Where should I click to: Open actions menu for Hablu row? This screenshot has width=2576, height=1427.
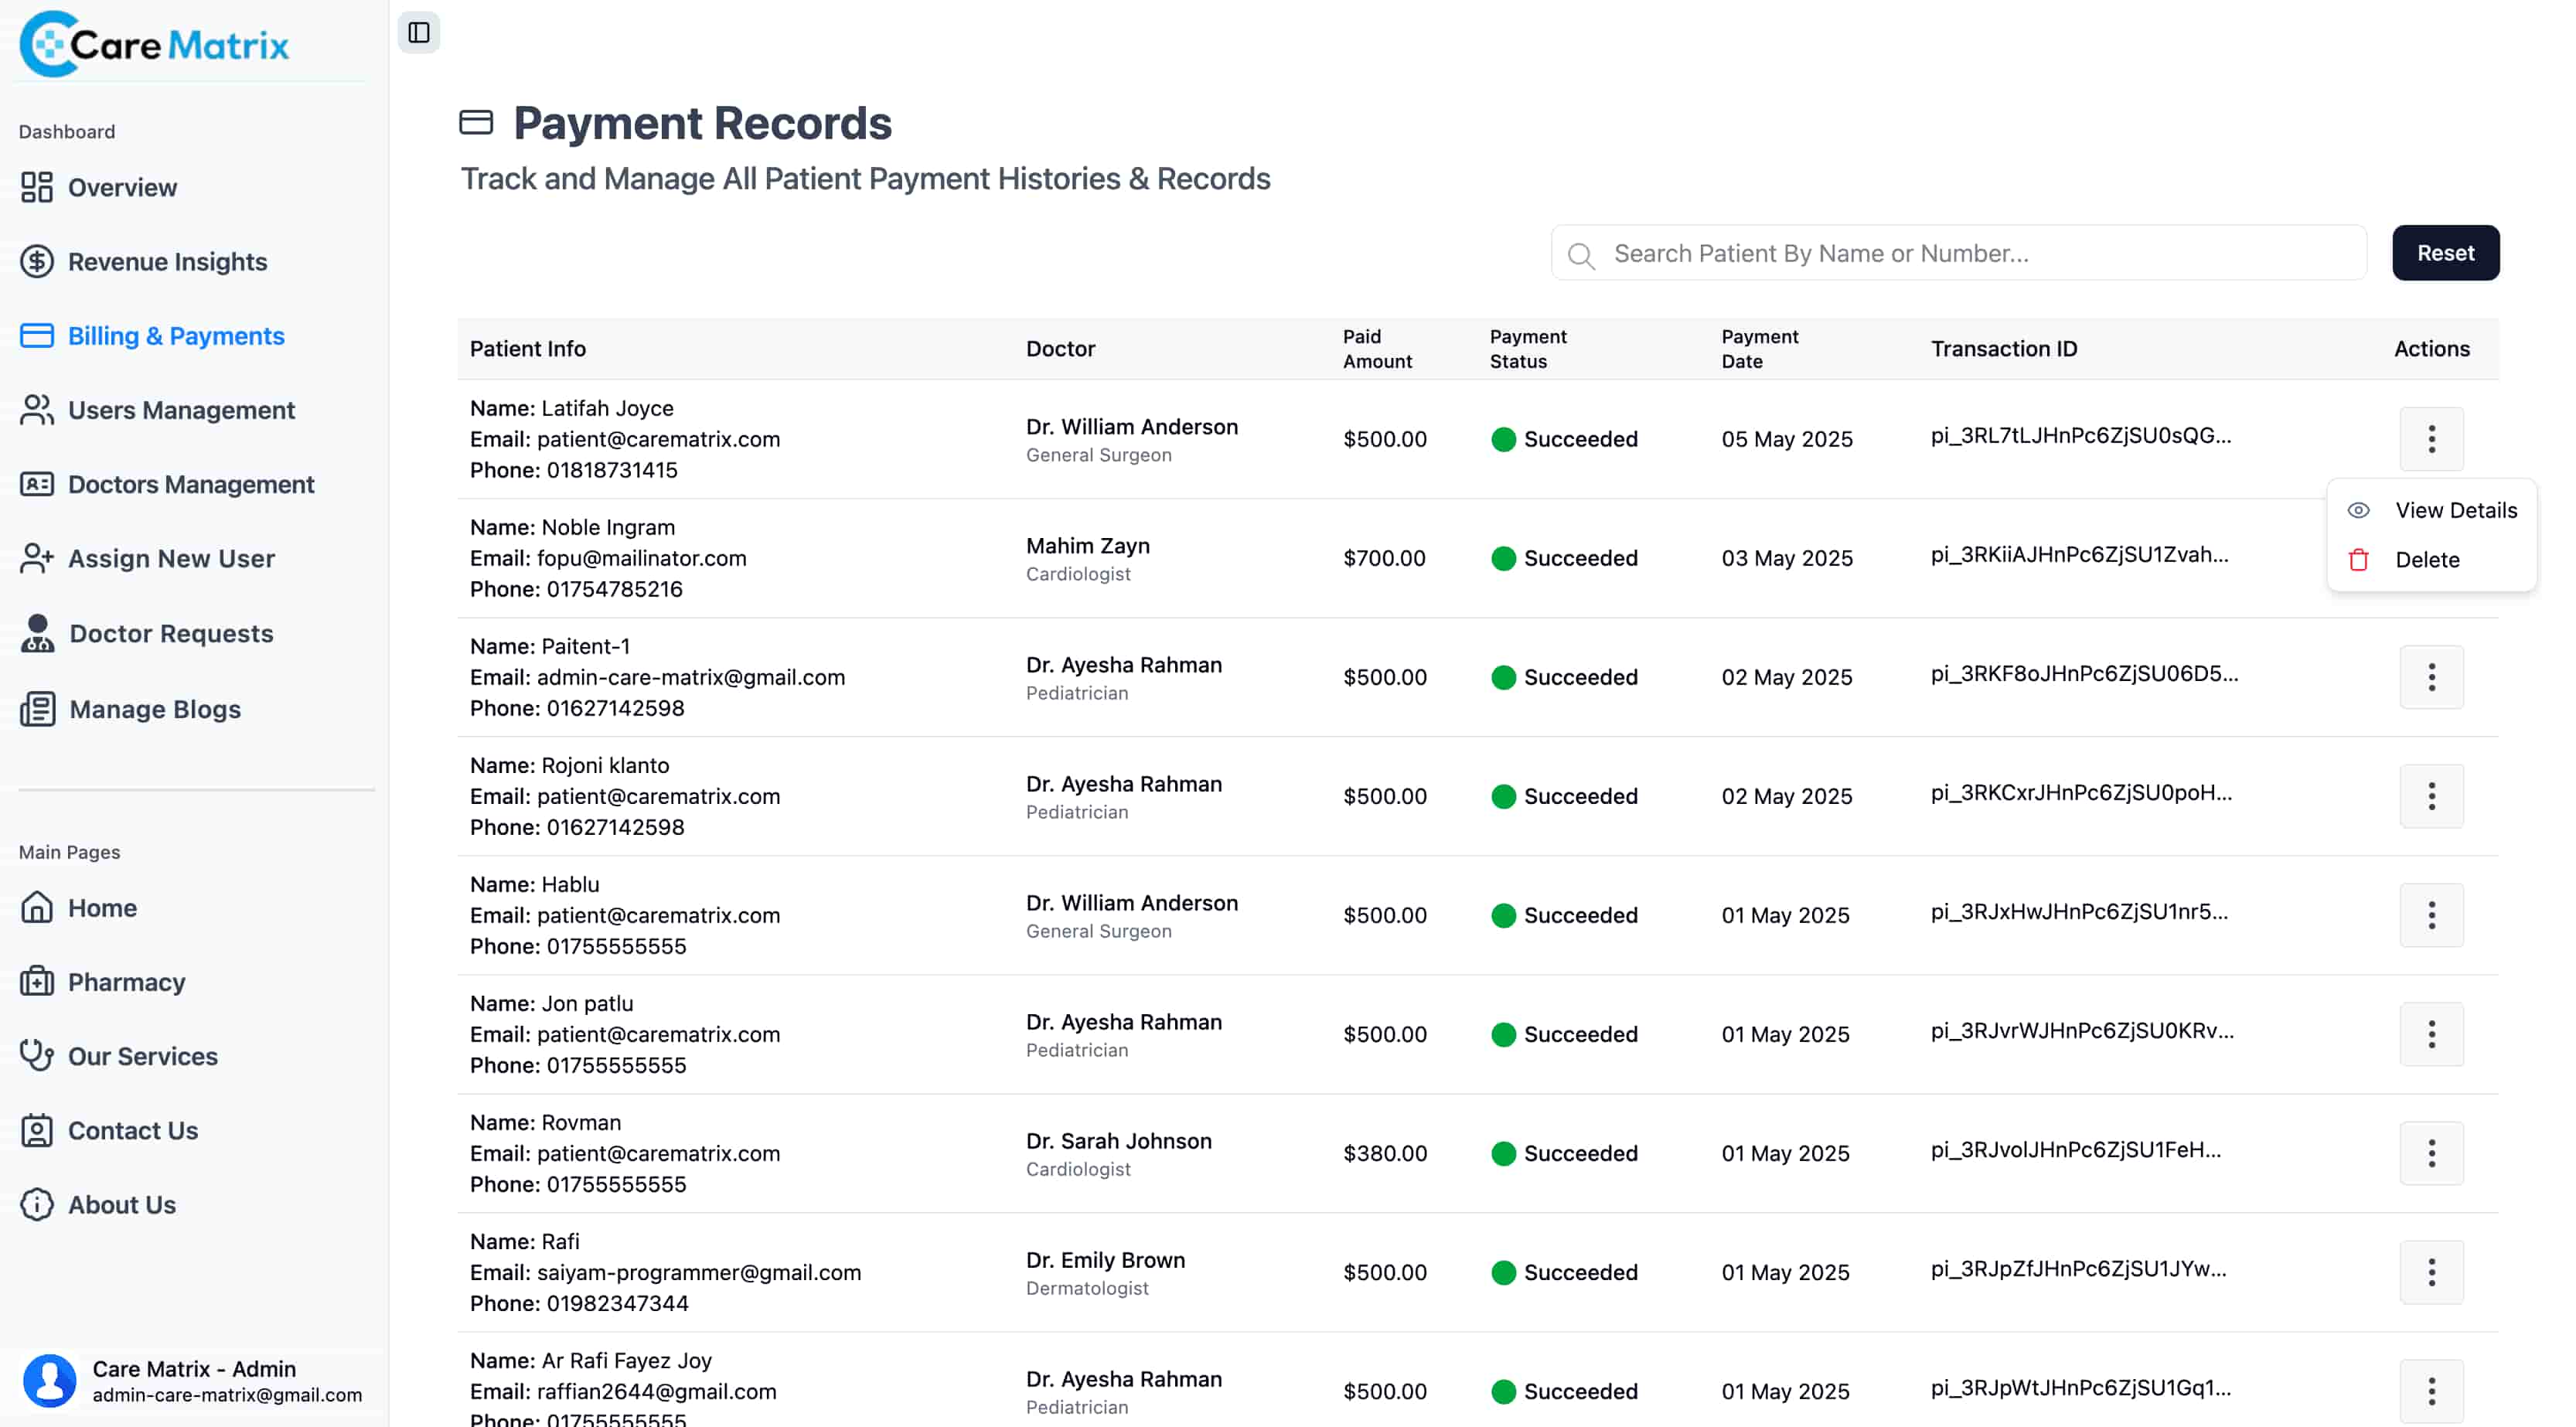tap(2431, 915)
